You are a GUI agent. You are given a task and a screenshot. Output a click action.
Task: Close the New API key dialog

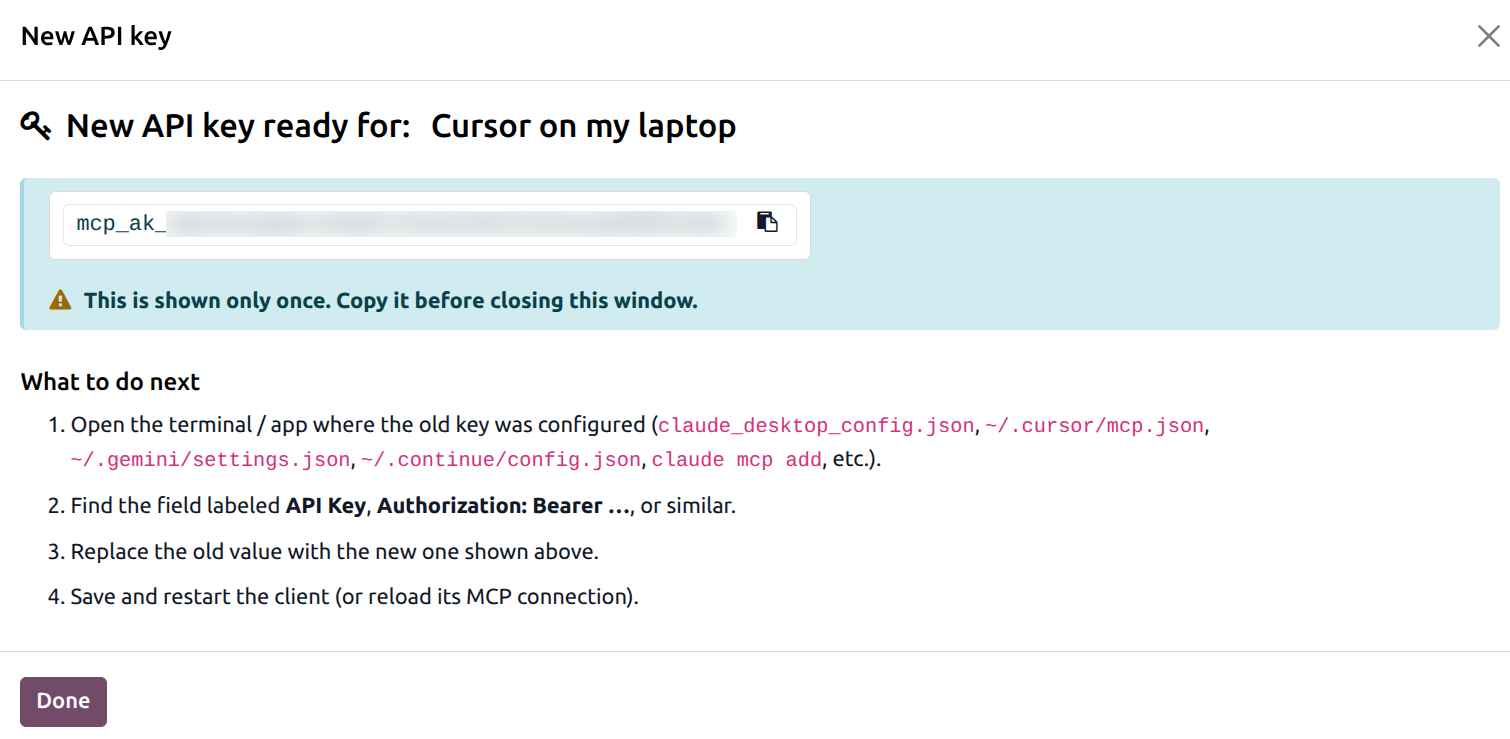point(1488,37)
